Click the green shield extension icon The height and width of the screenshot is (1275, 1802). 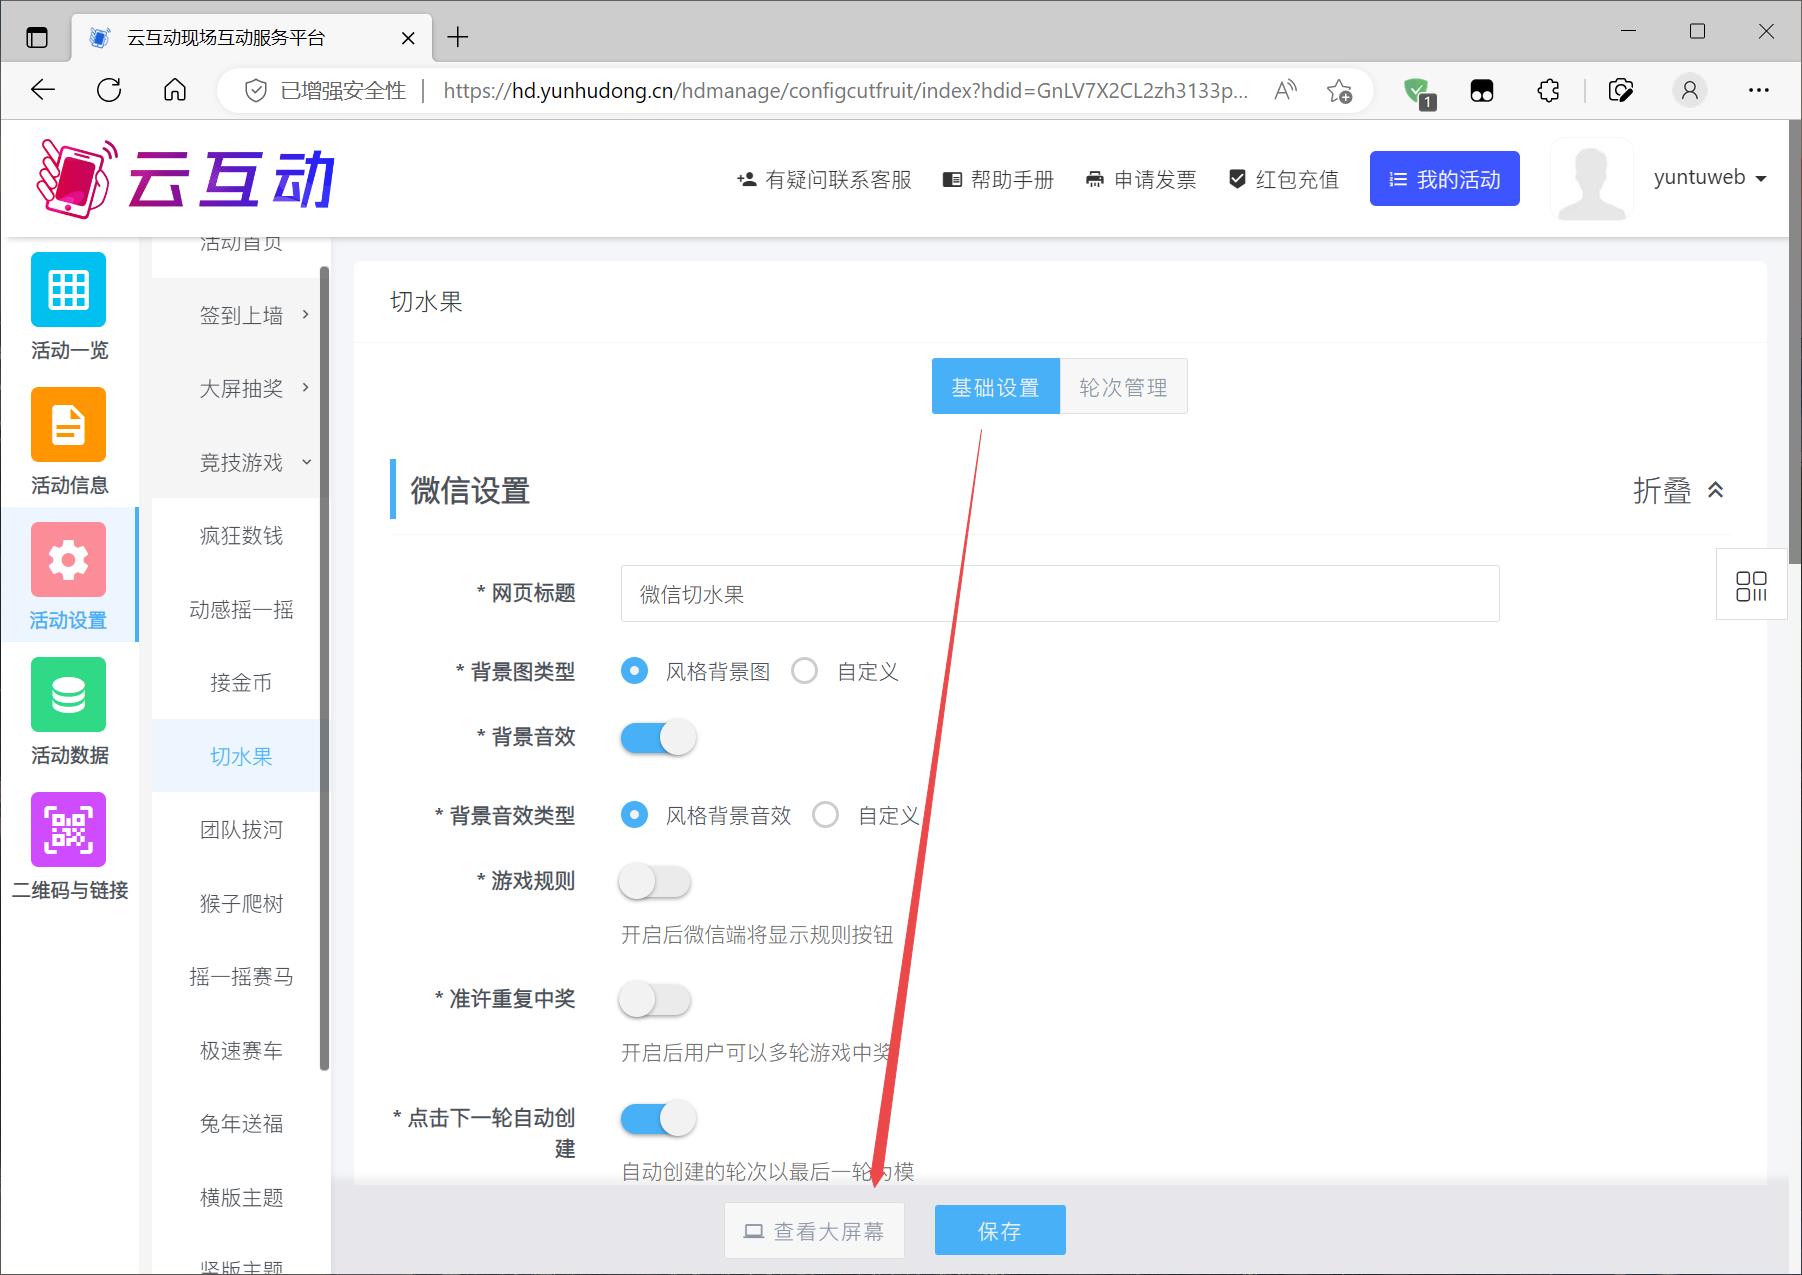[1418, 92]
